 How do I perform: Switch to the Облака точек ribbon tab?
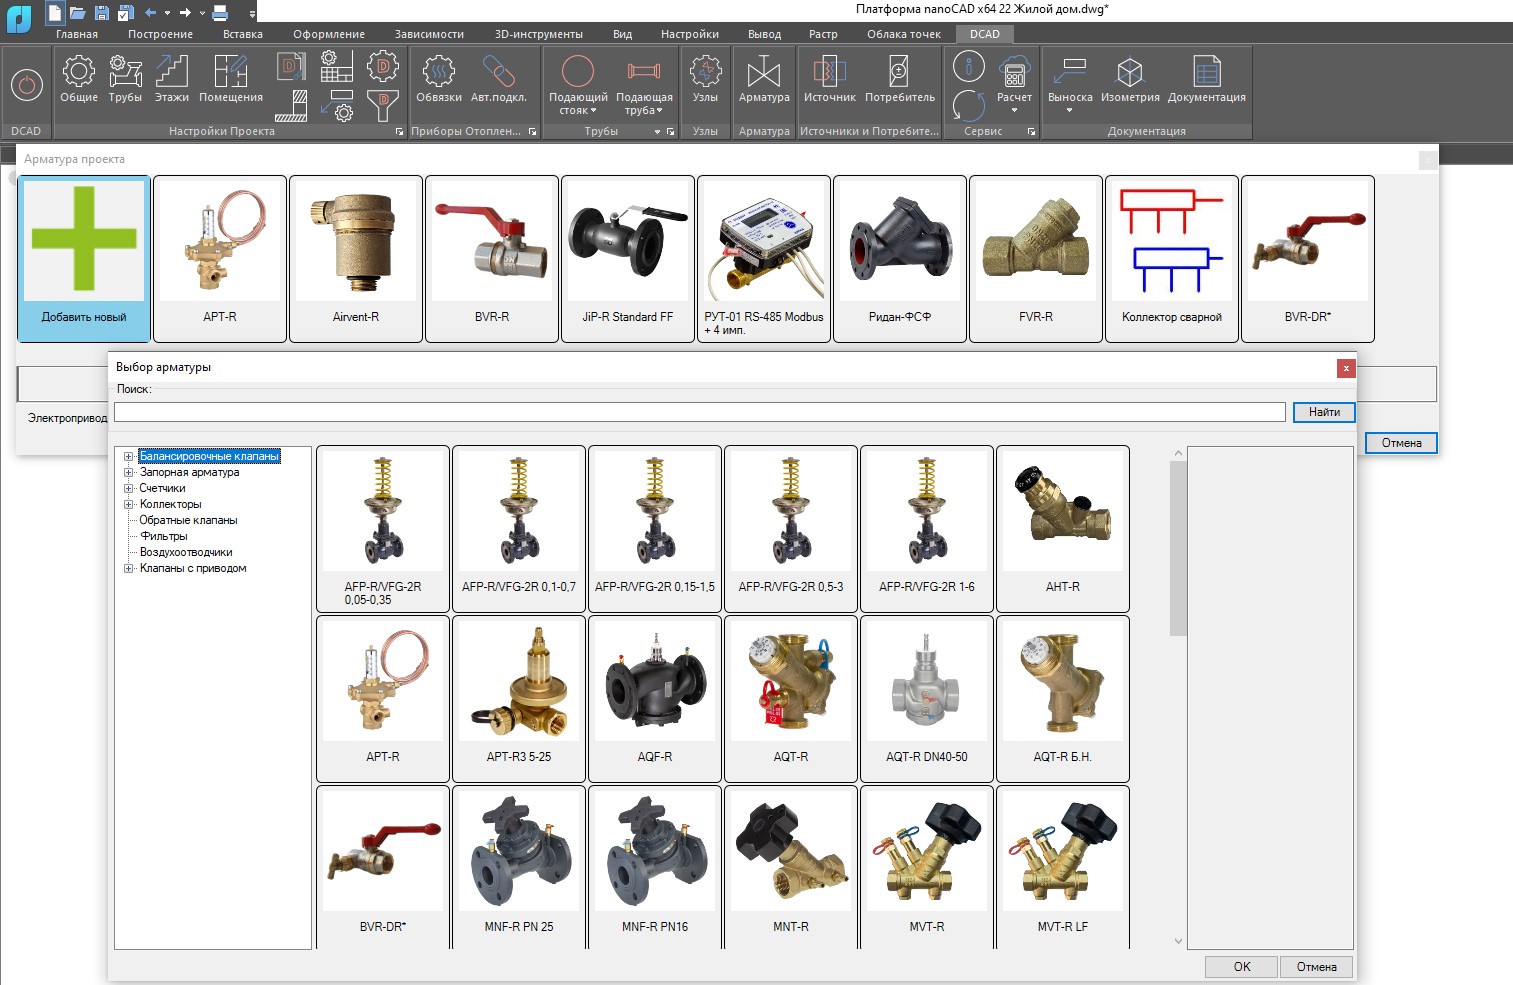tap(904, 34)
